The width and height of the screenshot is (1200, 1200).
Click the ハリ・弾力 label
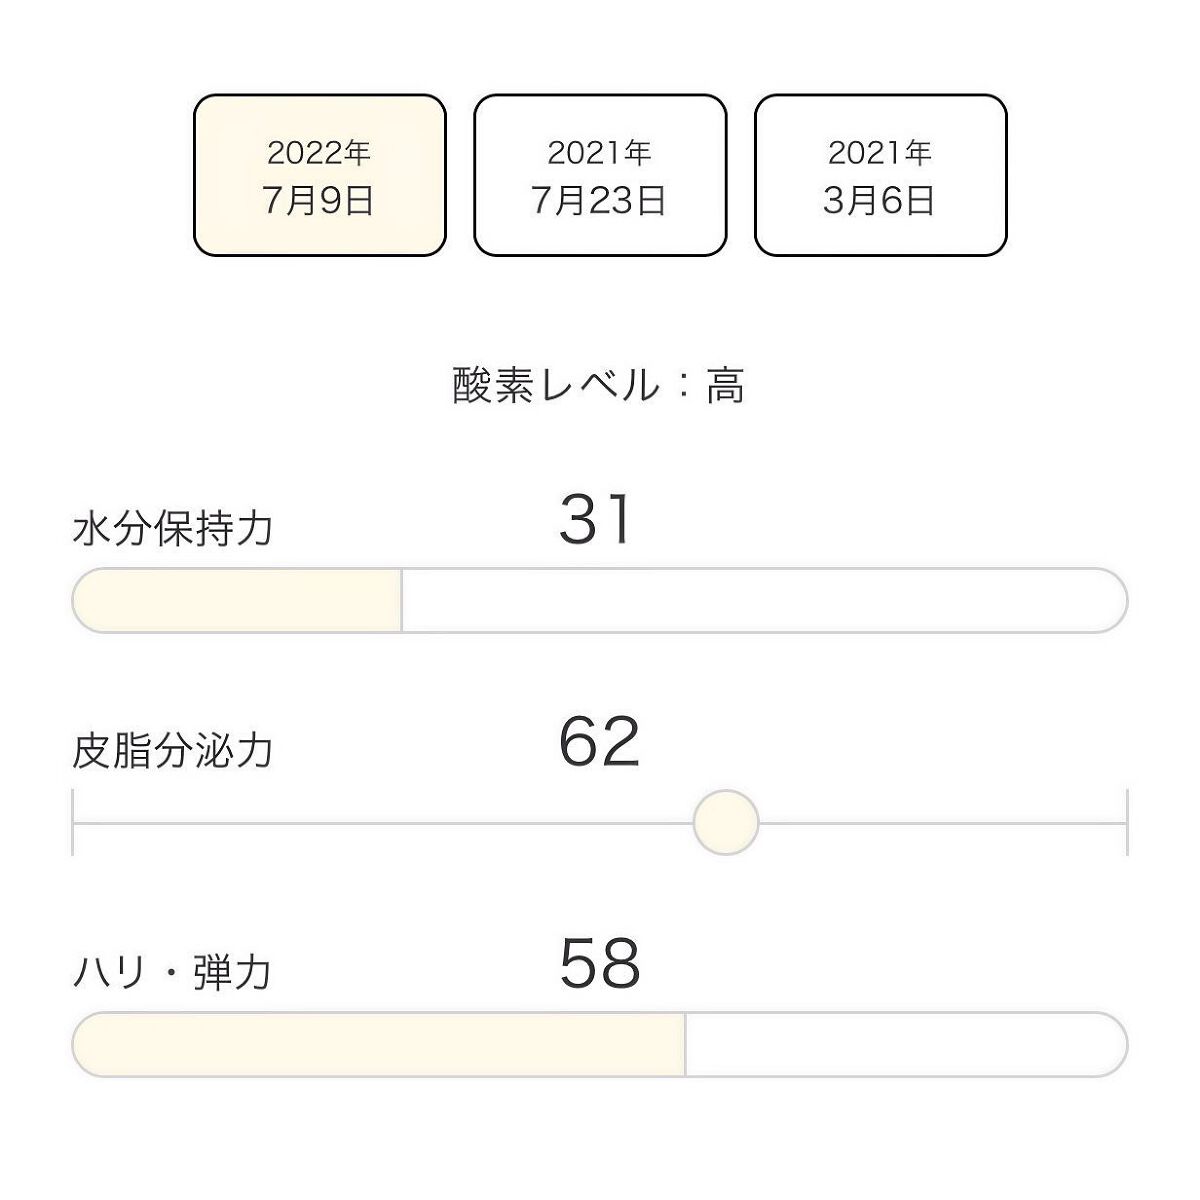[x=173, y=972]
